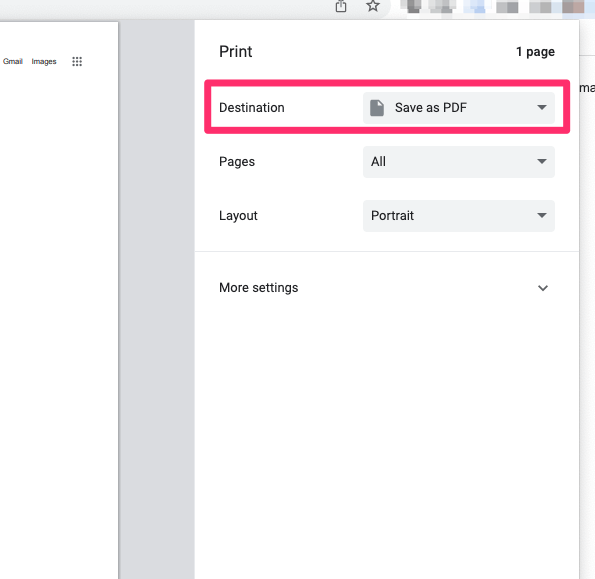Click the More settings label
The width and height of the screenshot is (595, 579).
pos(258,288)
